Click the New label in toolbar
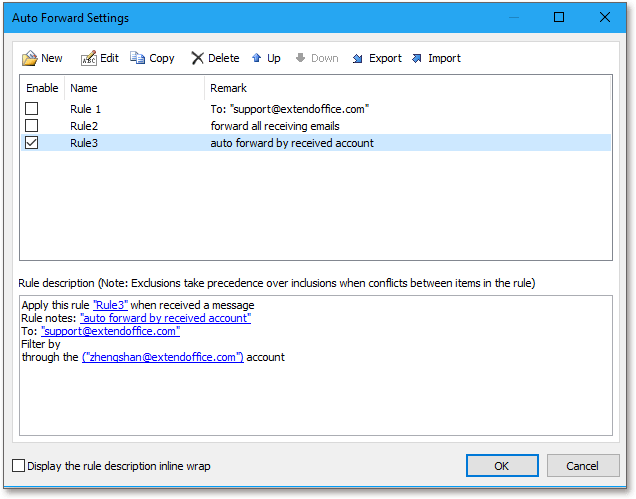Viewport: 636px width, 499px height. point(52,58)
